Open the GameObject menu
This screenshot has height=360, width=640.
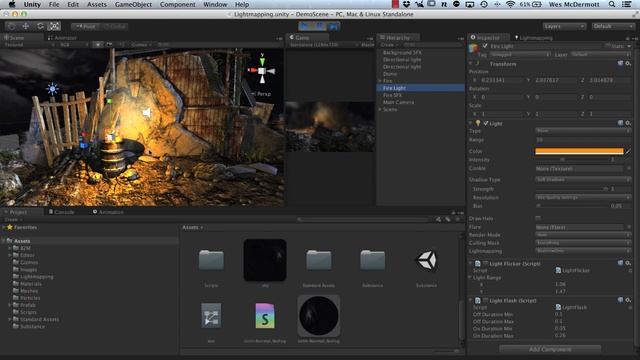click(x=133, y=4)
